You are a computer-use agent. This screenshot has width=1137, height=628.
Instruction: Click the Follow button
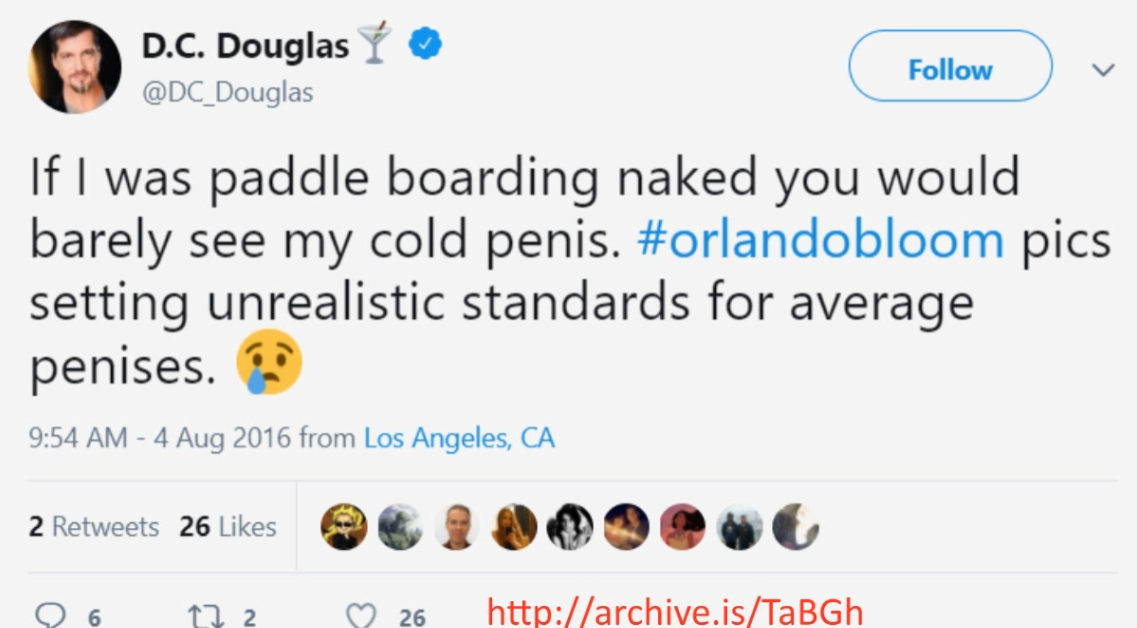(x=950, y=66)
